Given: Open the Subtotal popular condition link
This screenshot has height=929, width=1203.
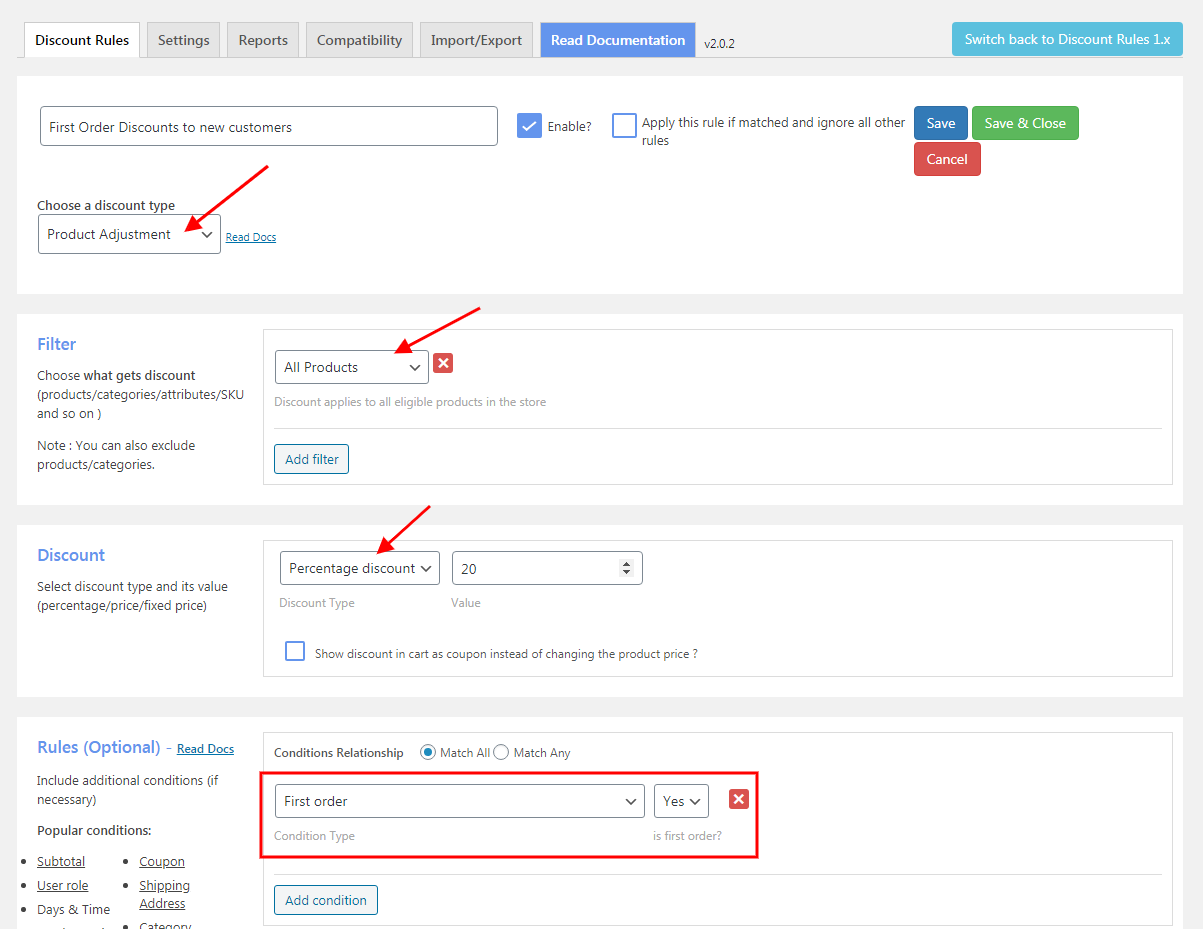Looking at the screenshot, I should pos(60,860).
